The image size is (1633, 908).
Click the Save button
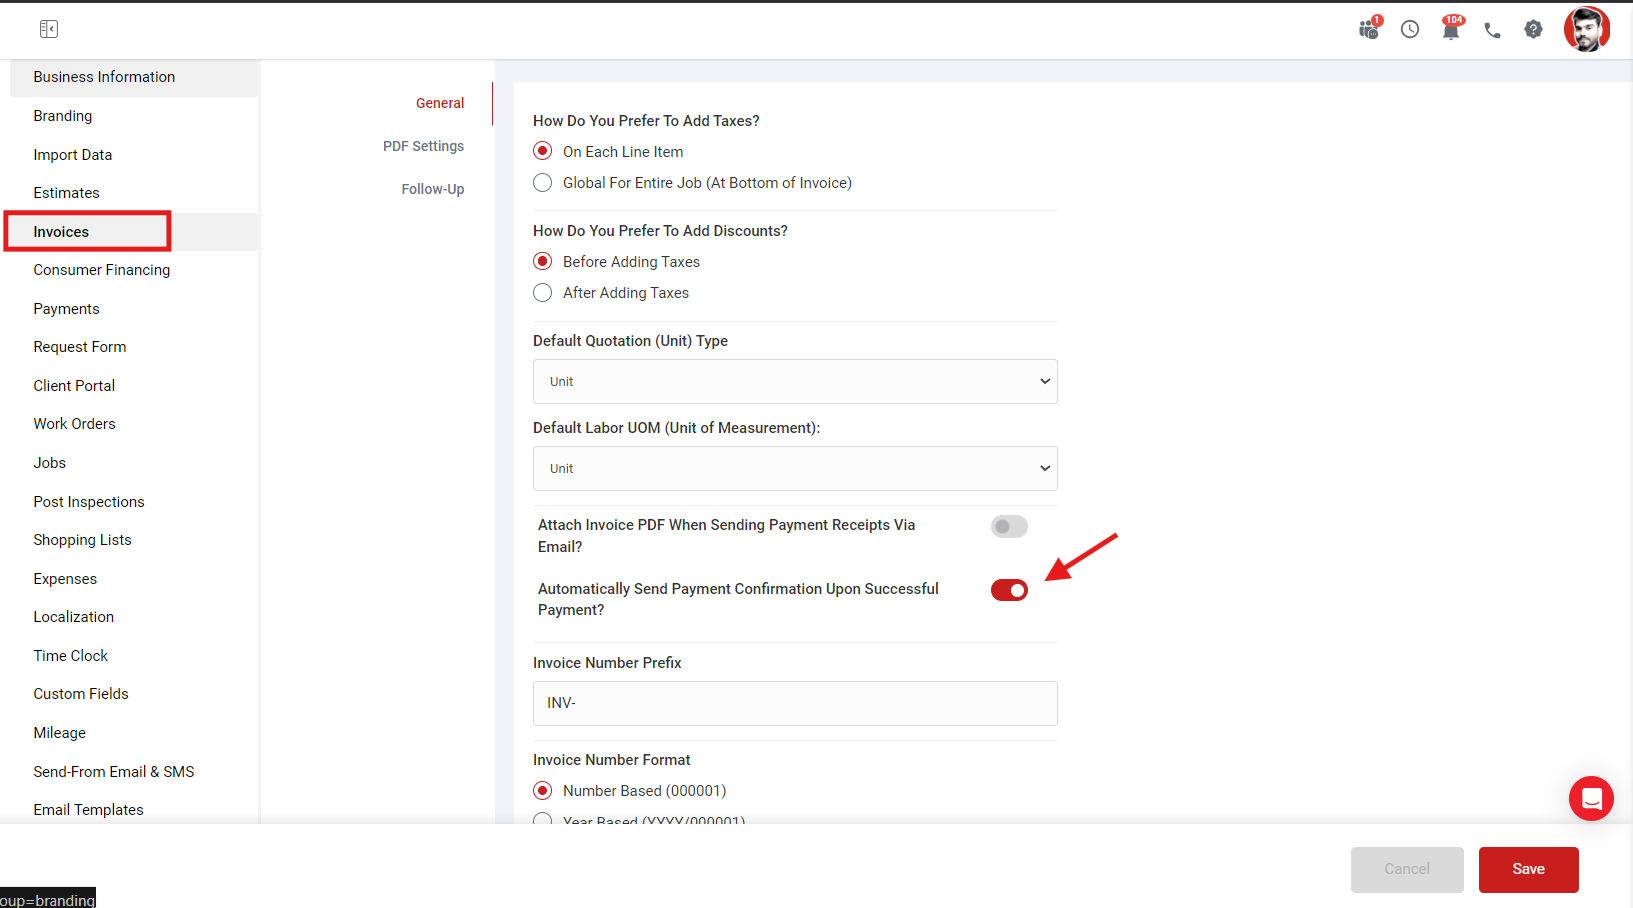[x=1528, y=869]
